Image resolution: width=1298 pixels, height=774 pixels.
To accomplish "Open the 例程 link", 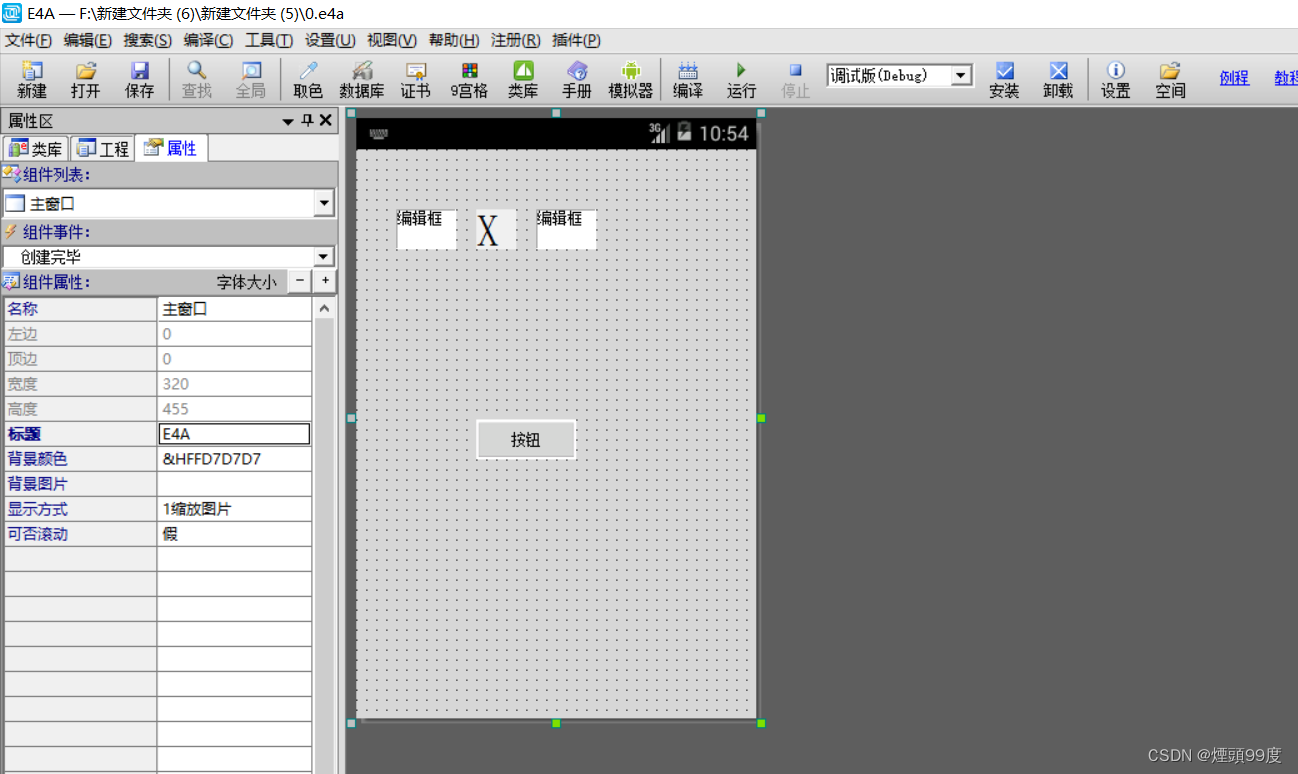I will click(x=1234, y=78).
